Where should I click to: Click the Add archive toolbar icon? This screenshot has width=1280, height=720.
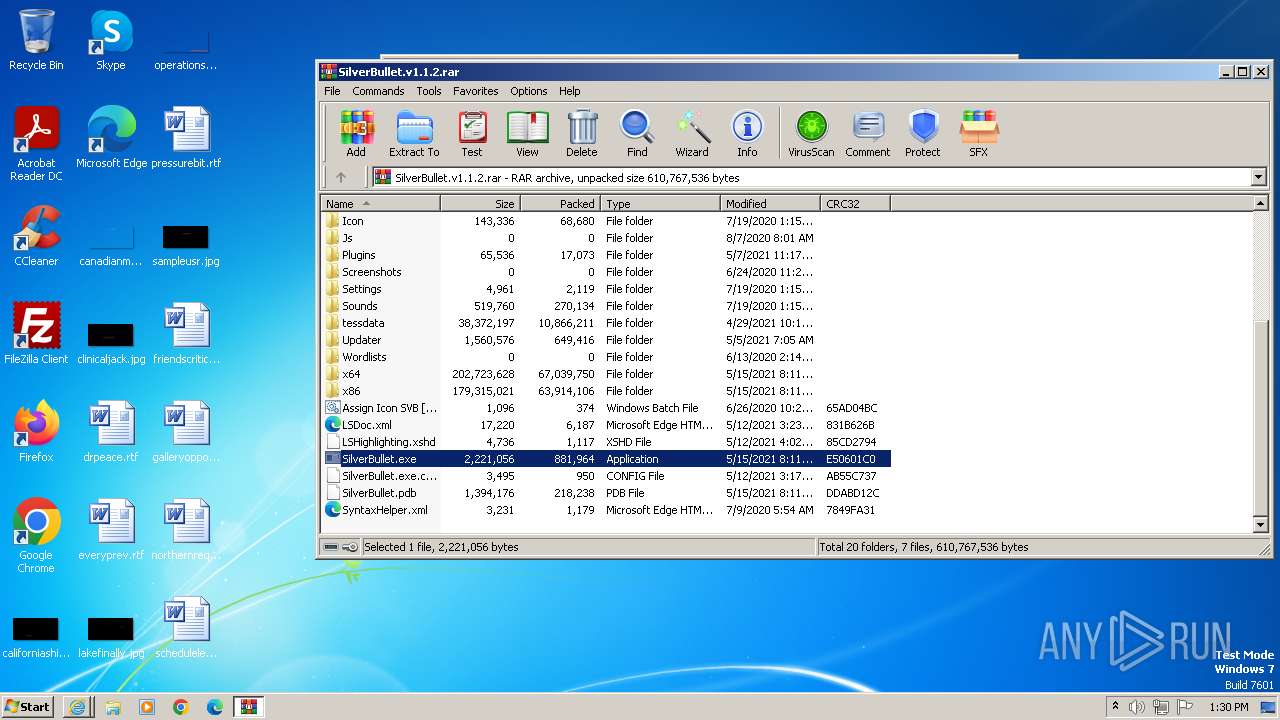point(356,134)
